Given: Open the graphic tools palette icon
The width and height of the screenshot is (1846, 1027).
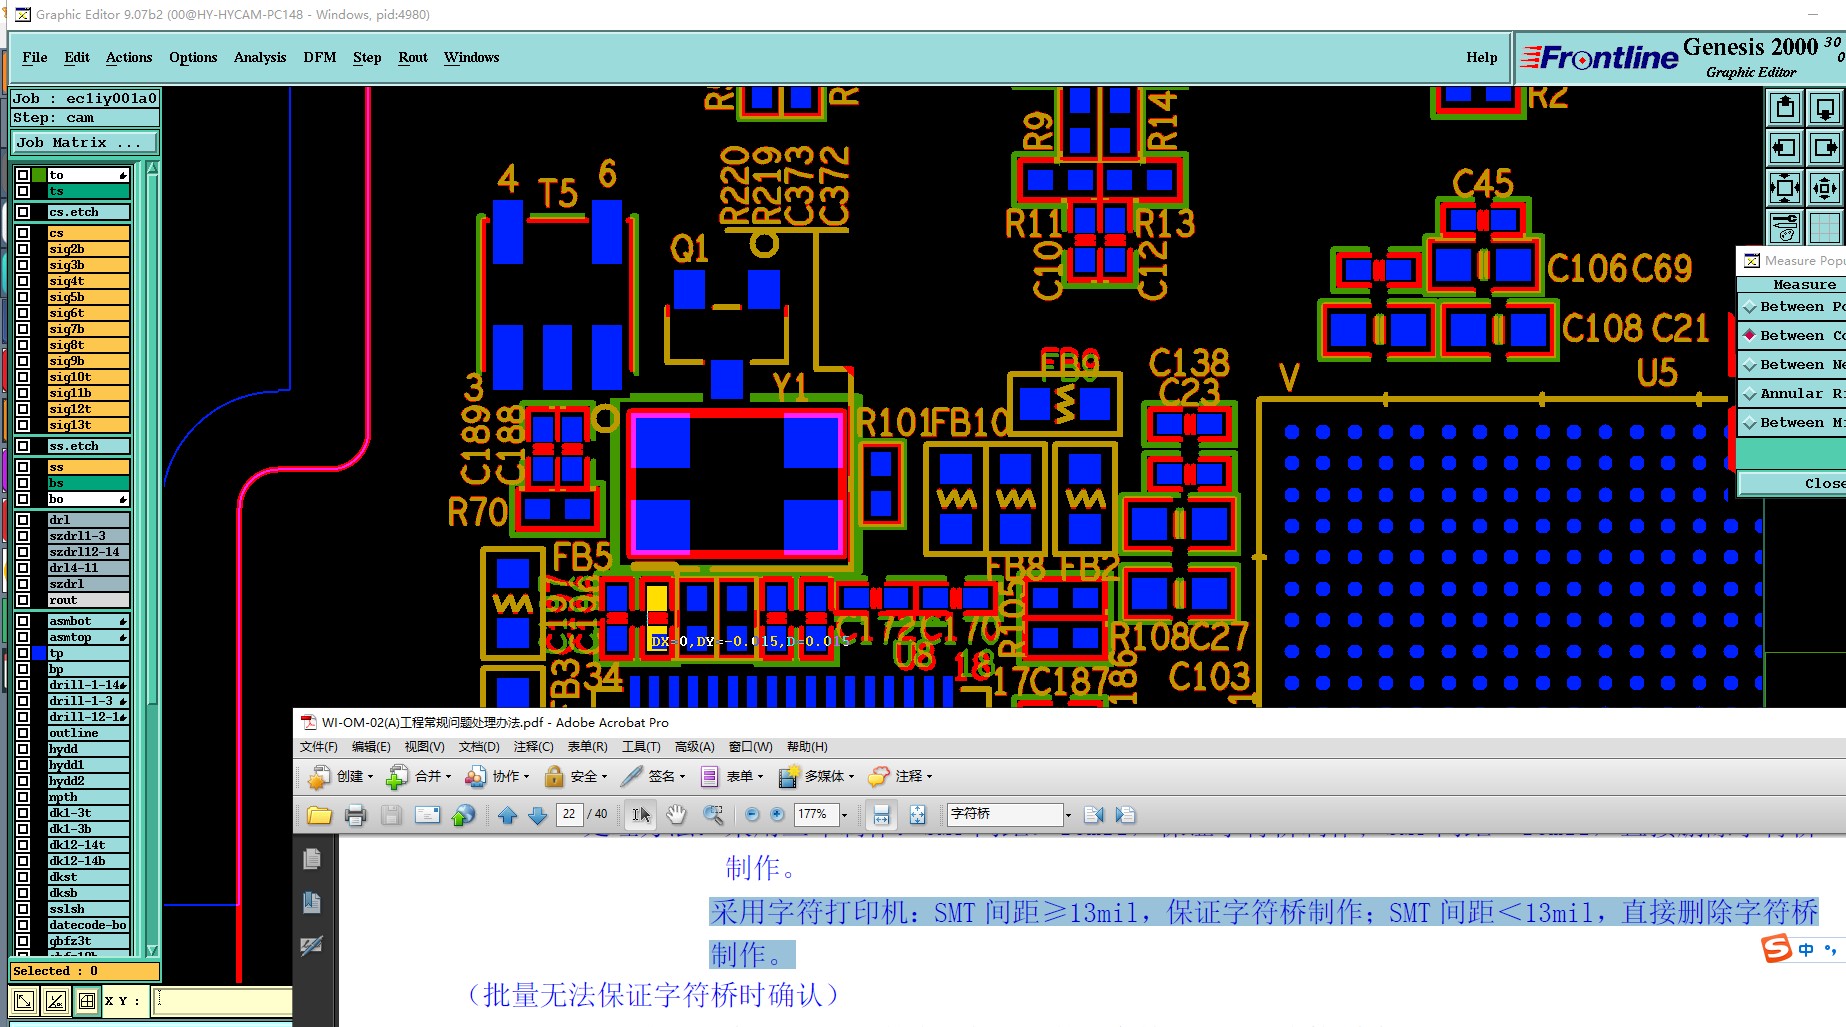Looking at the screenshot, I should (1785, 227).
